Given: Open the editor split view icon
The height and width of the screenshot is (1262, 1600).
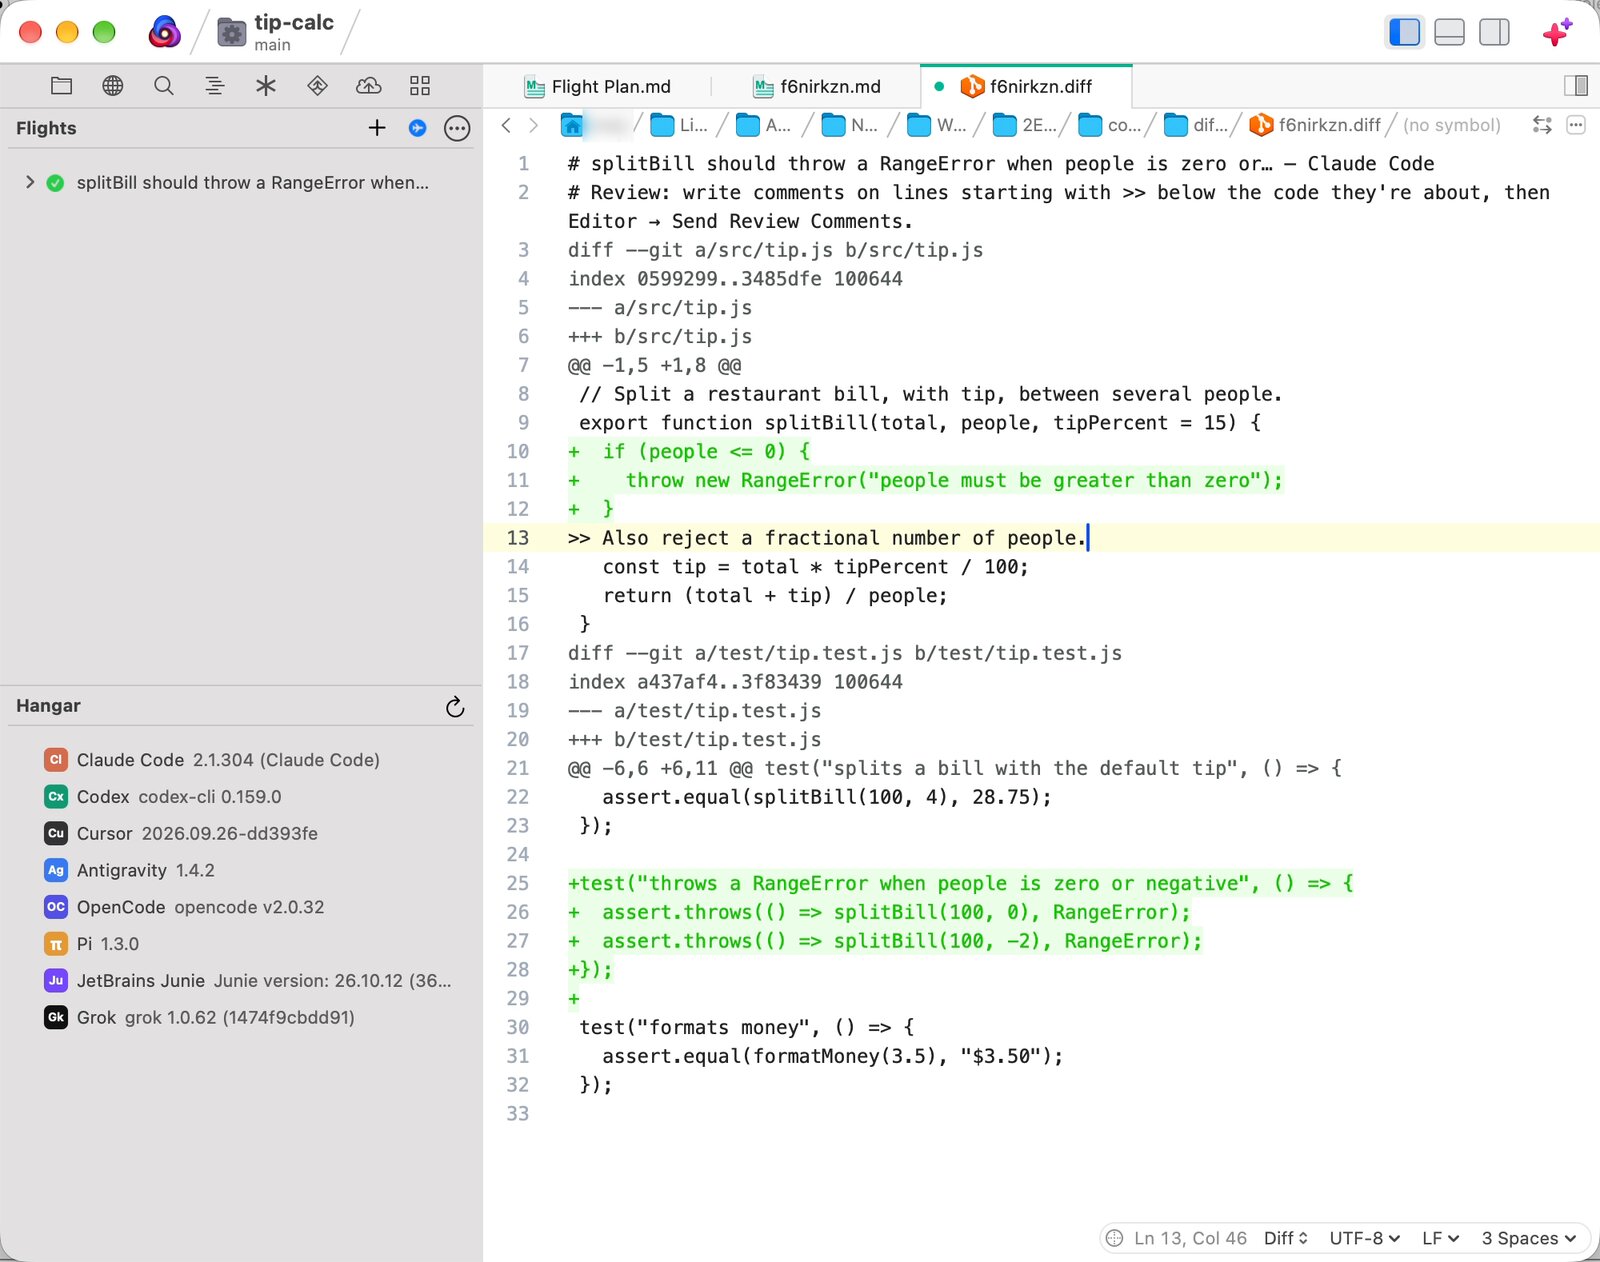Looking at the screenshot, I should (1576, 86).
